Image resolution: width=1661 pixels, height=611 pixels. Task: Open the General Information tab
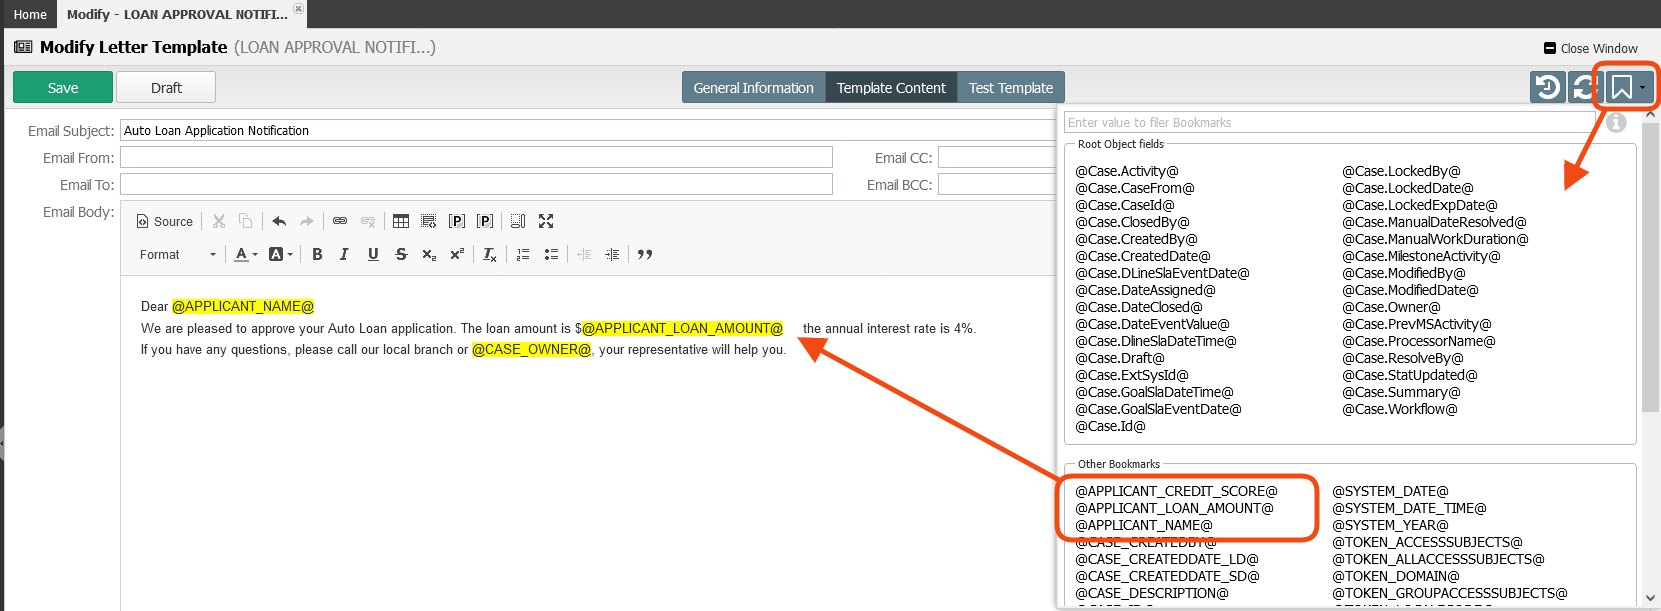(x=754, y=87)
